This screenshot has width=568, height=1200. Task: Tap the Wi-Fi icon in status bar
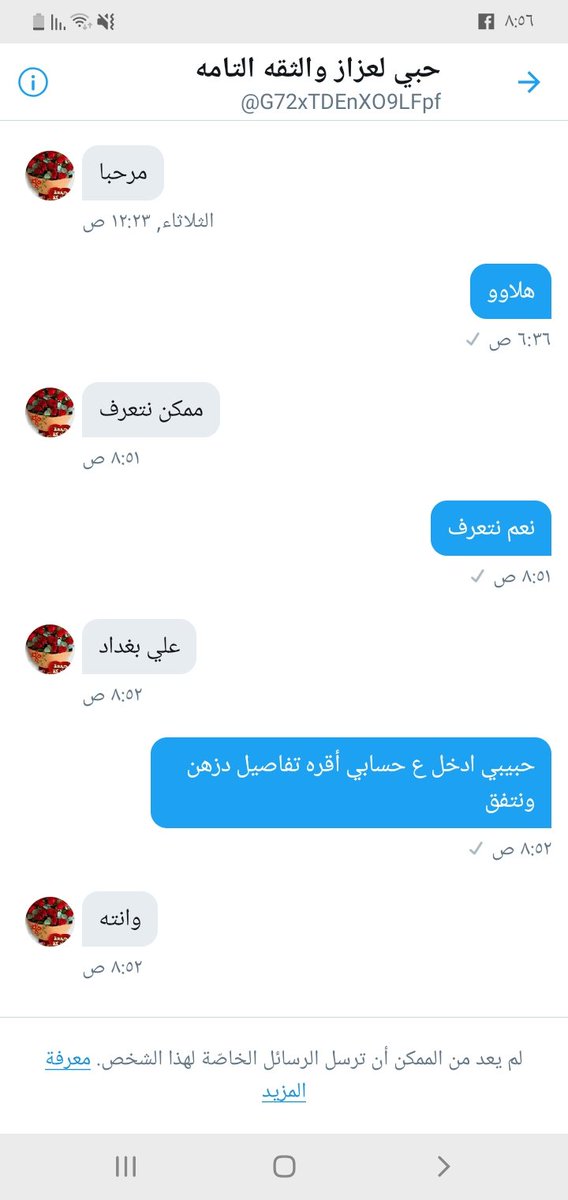pos(79,21)
